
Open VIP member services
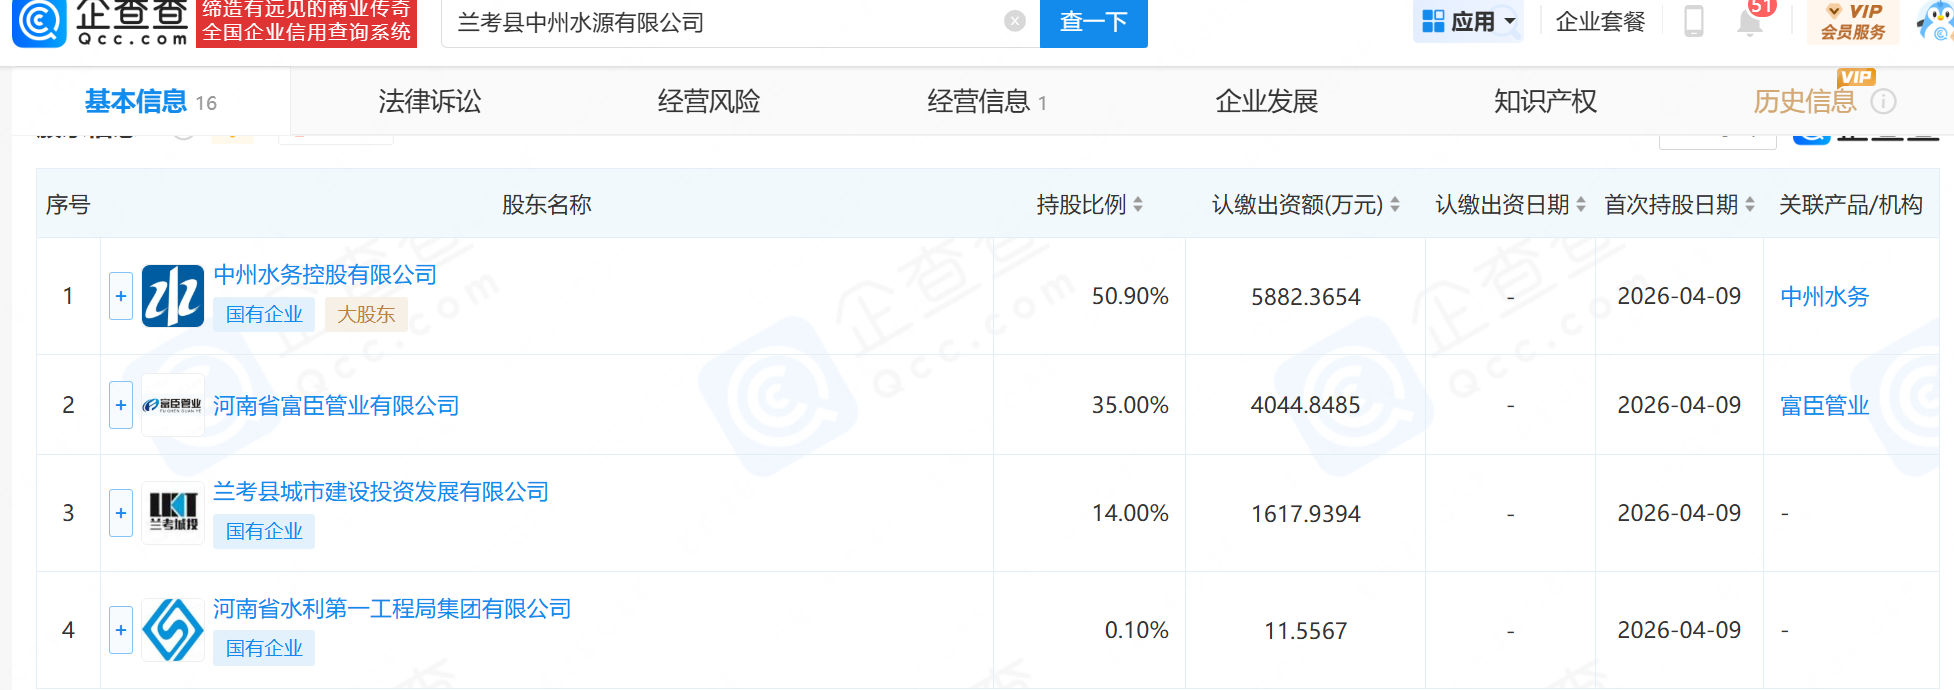point(1852,21)
